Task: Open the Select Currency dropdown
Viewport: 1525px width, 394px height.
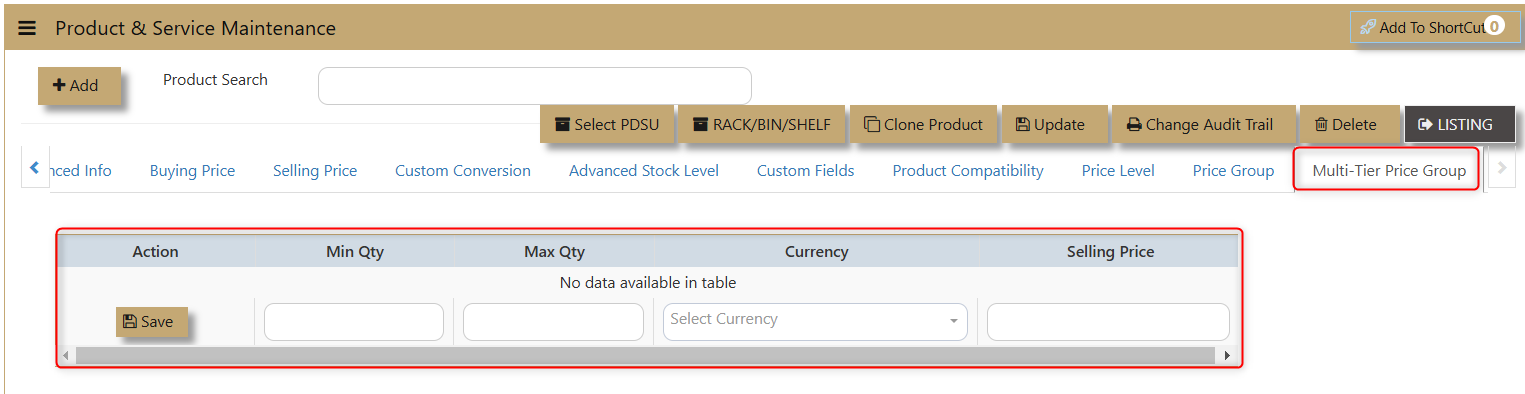Action: [815, 322]
